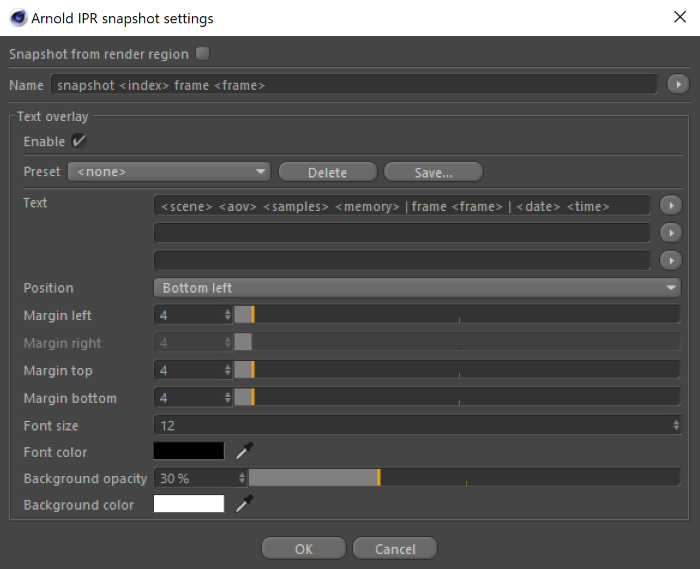Close the Arnold IPR snapshot settings dialog
The height and width of the screenshot is (569, 700).
[x=680, y=17]
